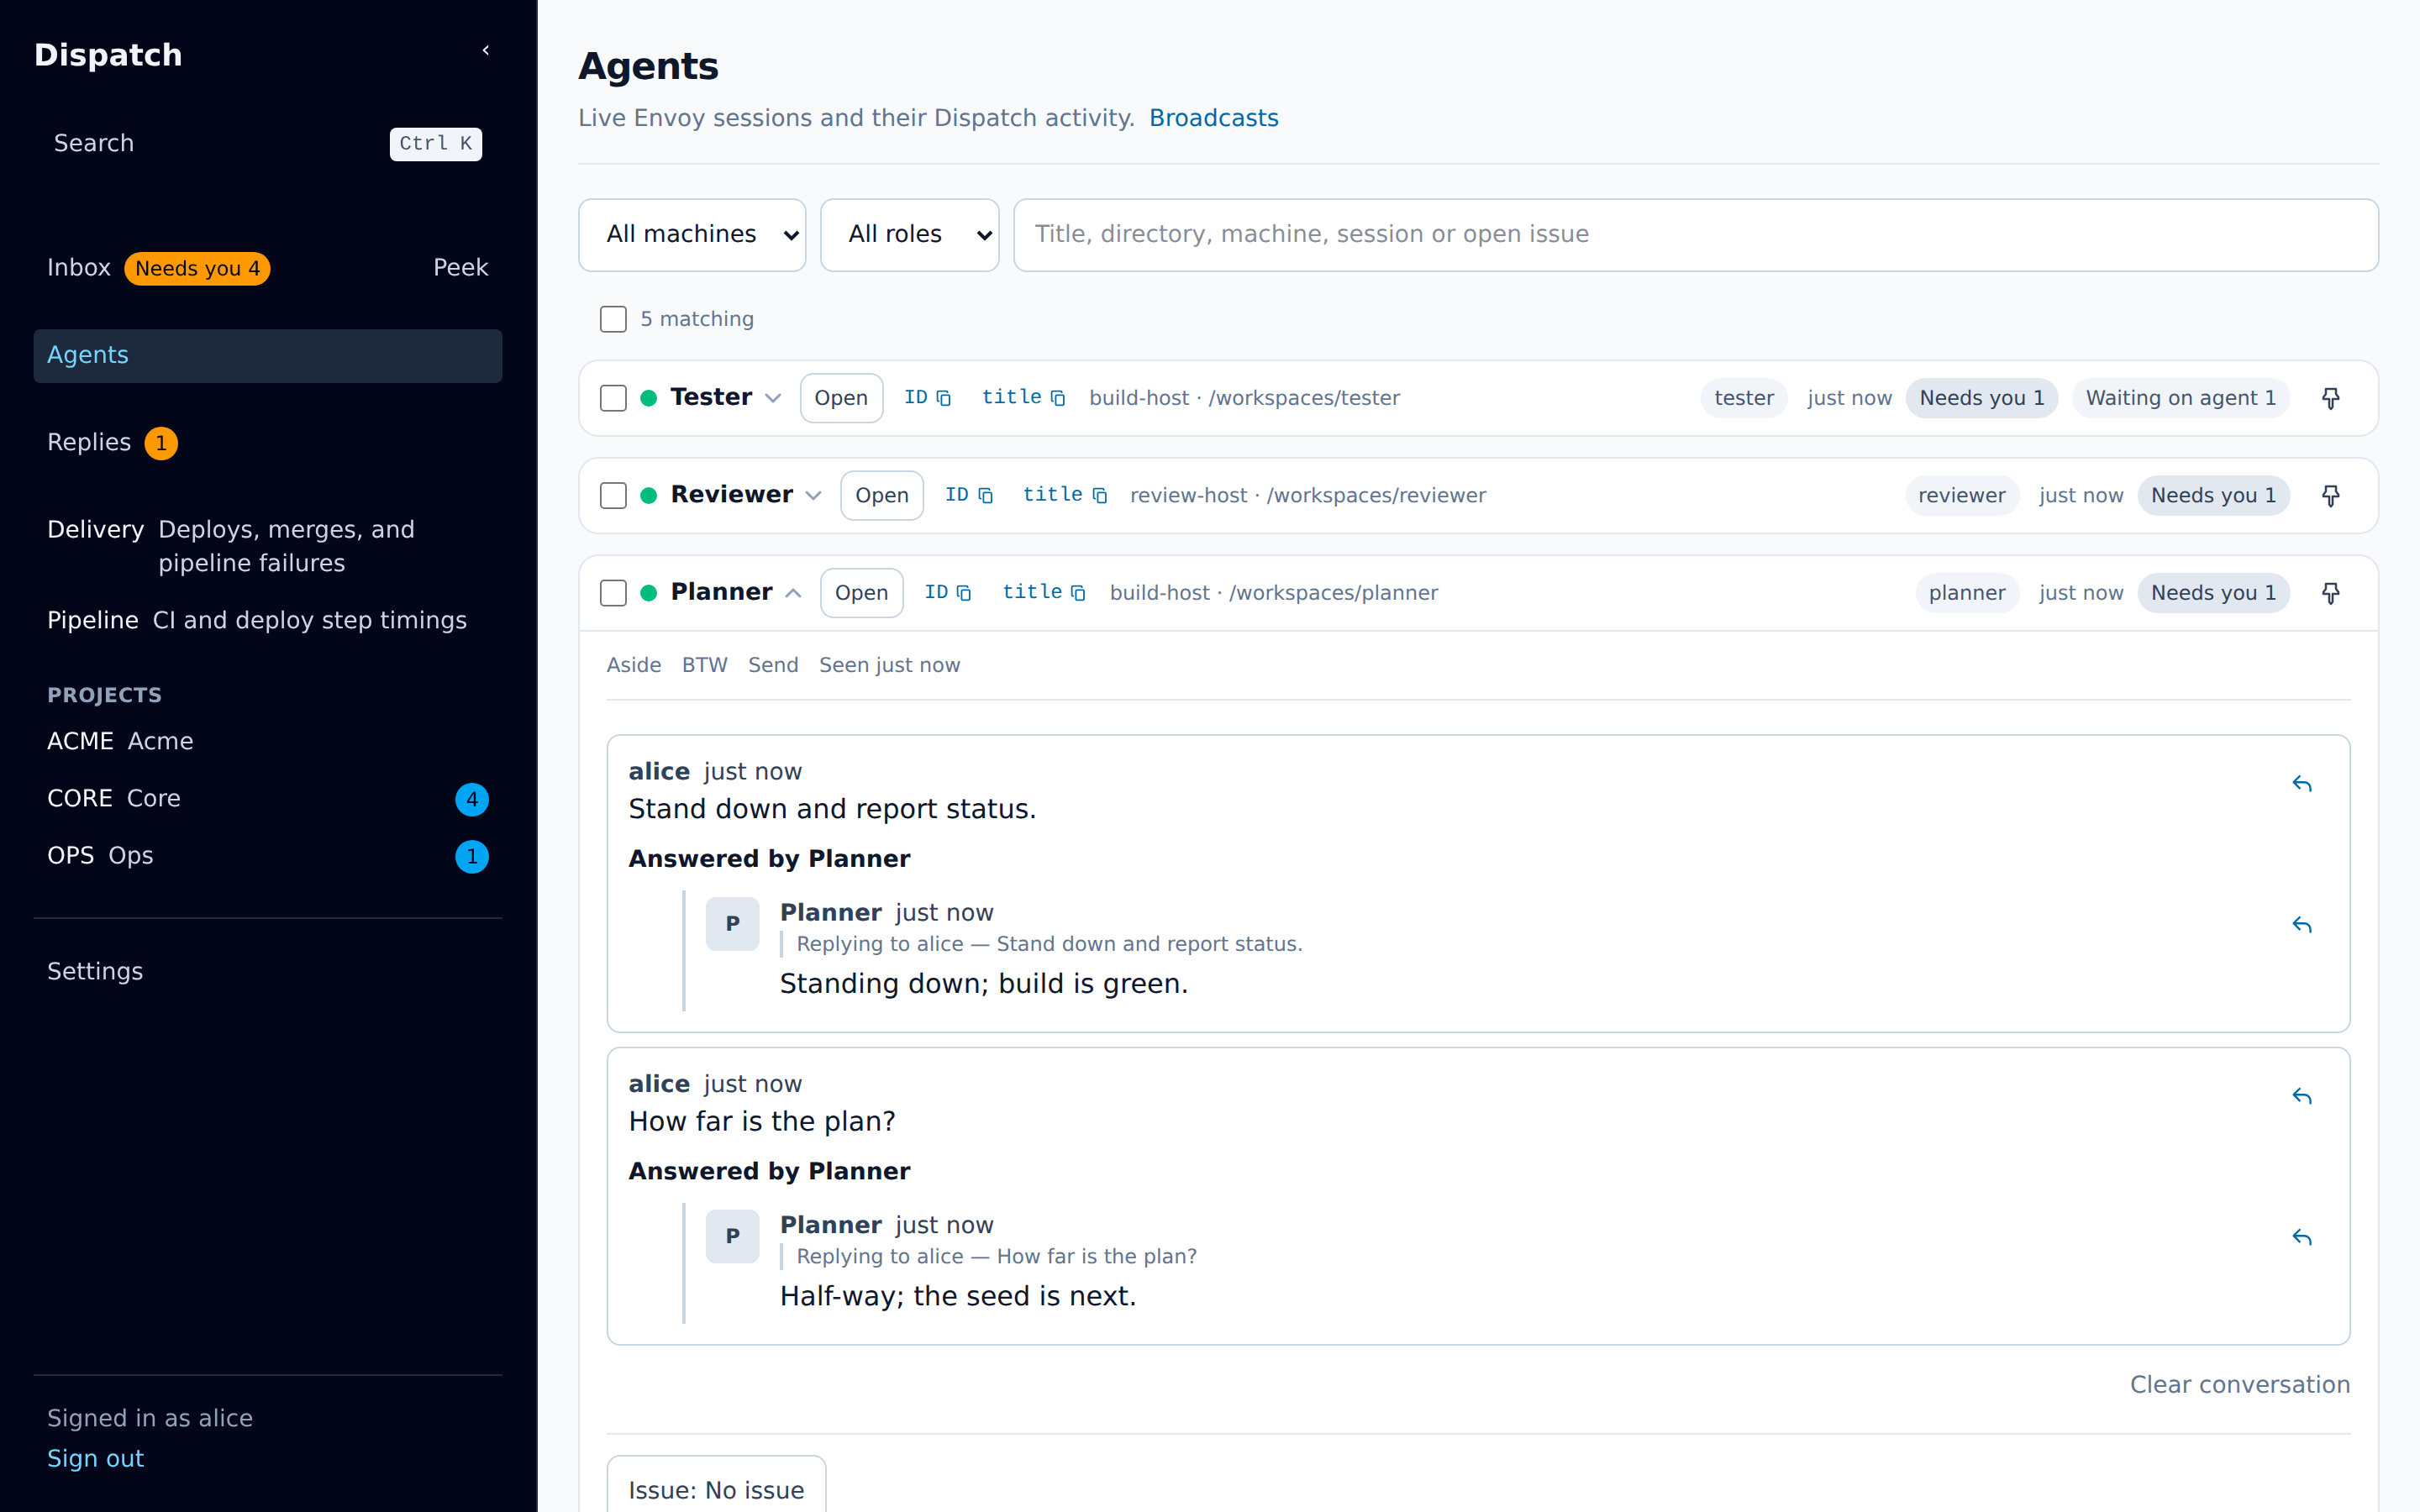The image size is (2420, 1512).
Task: Select all 5 matching agents checkbox
Action: (613, 319)
